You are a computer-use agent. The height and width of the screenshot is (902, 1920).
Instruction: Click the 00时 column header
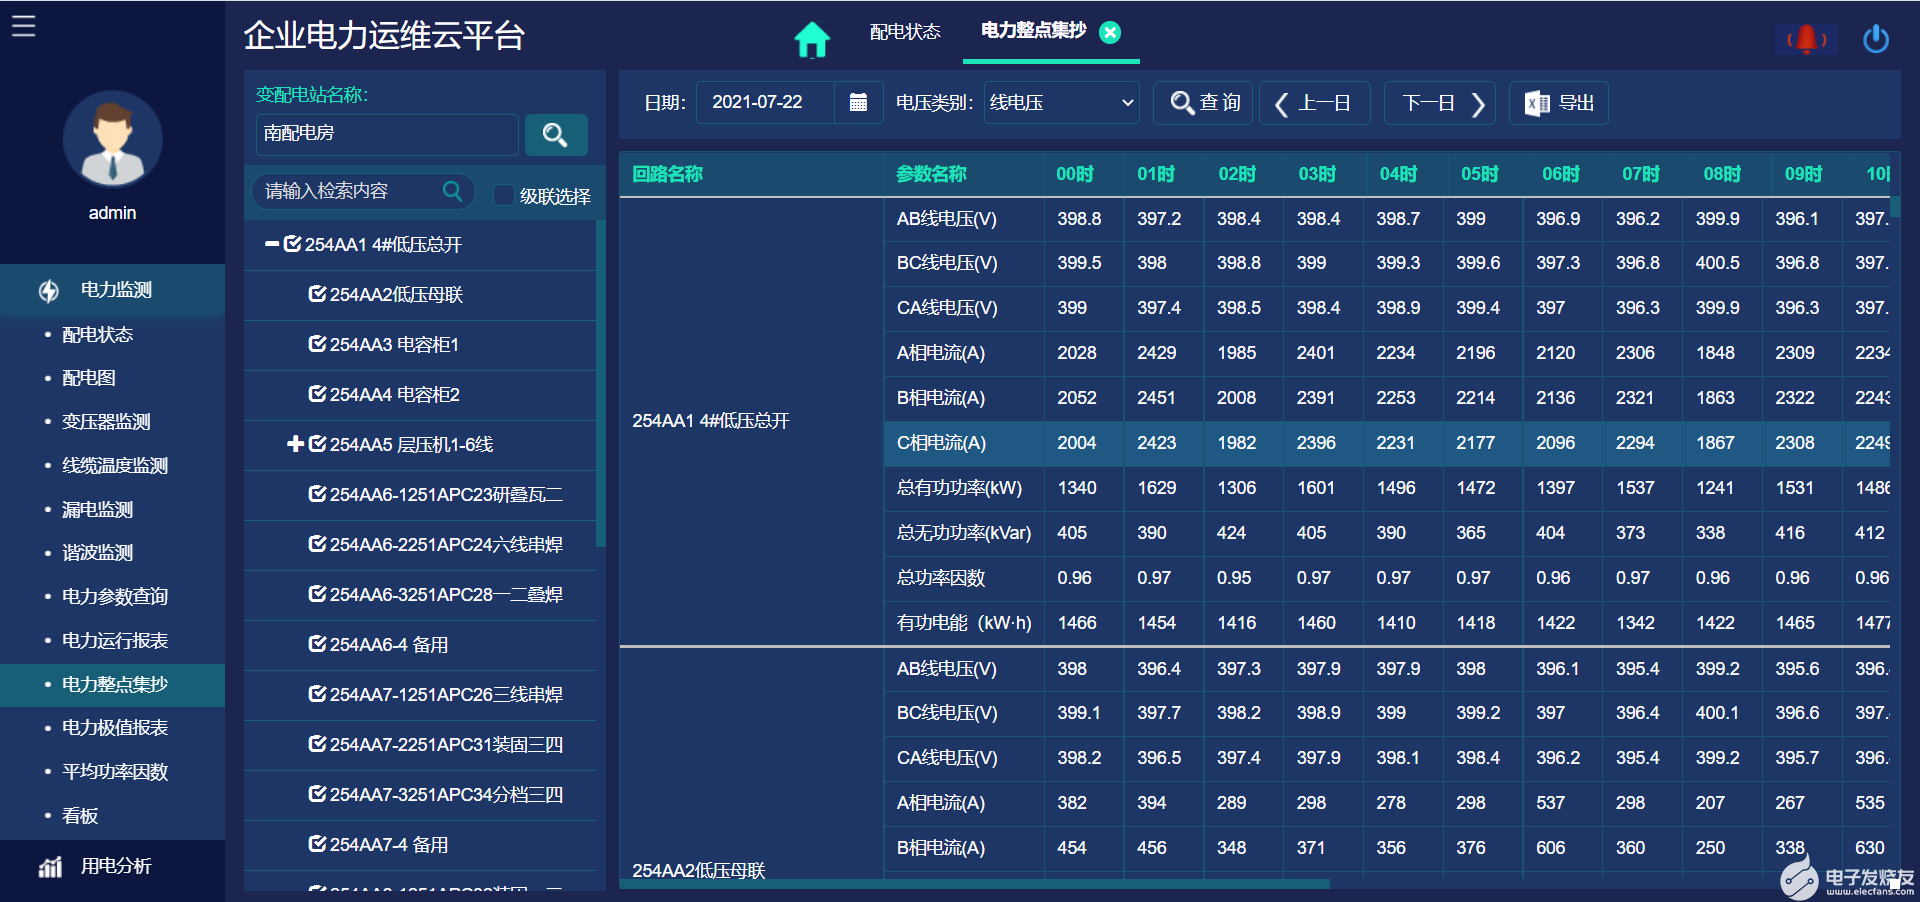[x=1075, y=174]
